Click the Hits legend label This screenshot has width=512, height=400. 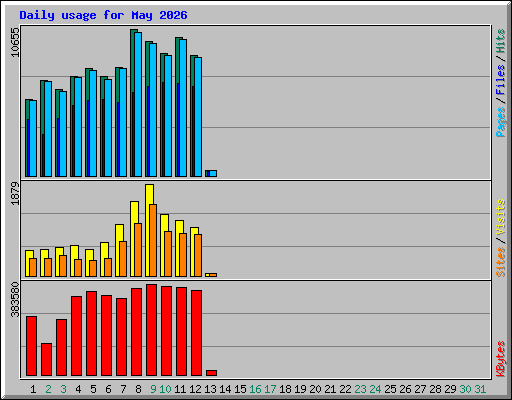pyautogui.click(x=501, y=41)
